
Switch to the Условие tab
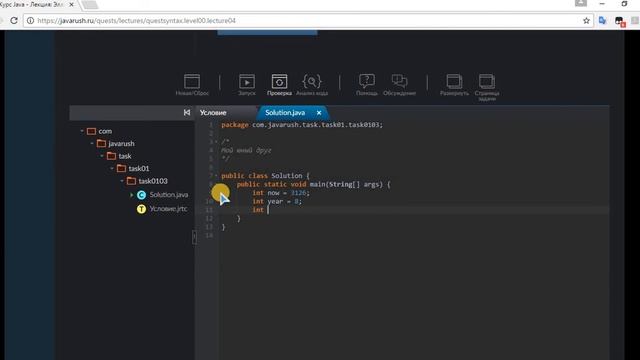pos(213,113)
